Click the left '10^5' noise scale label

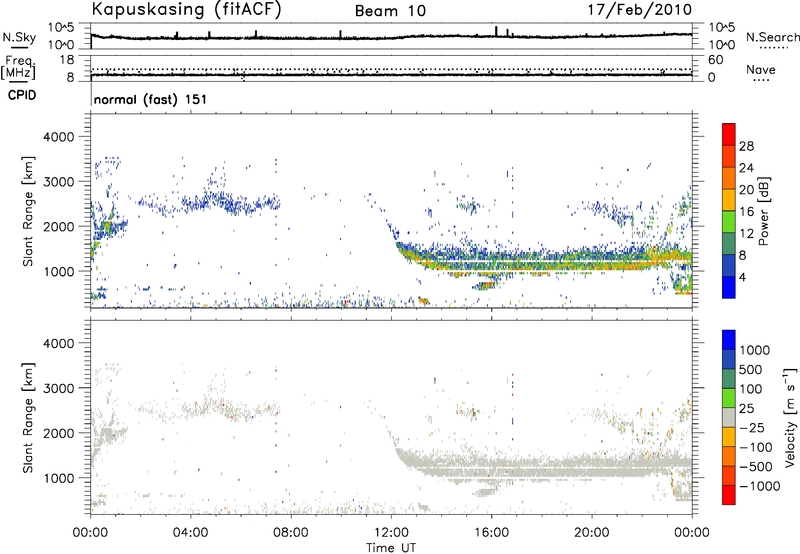click(x=61, y=27)
